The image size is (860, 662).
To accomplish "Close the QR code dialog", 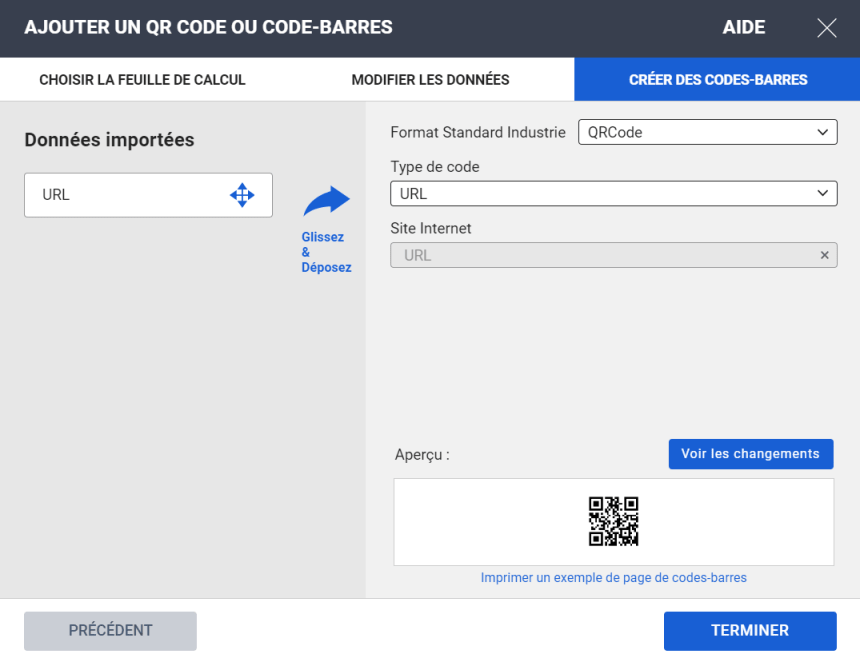I will pos(827,27).
